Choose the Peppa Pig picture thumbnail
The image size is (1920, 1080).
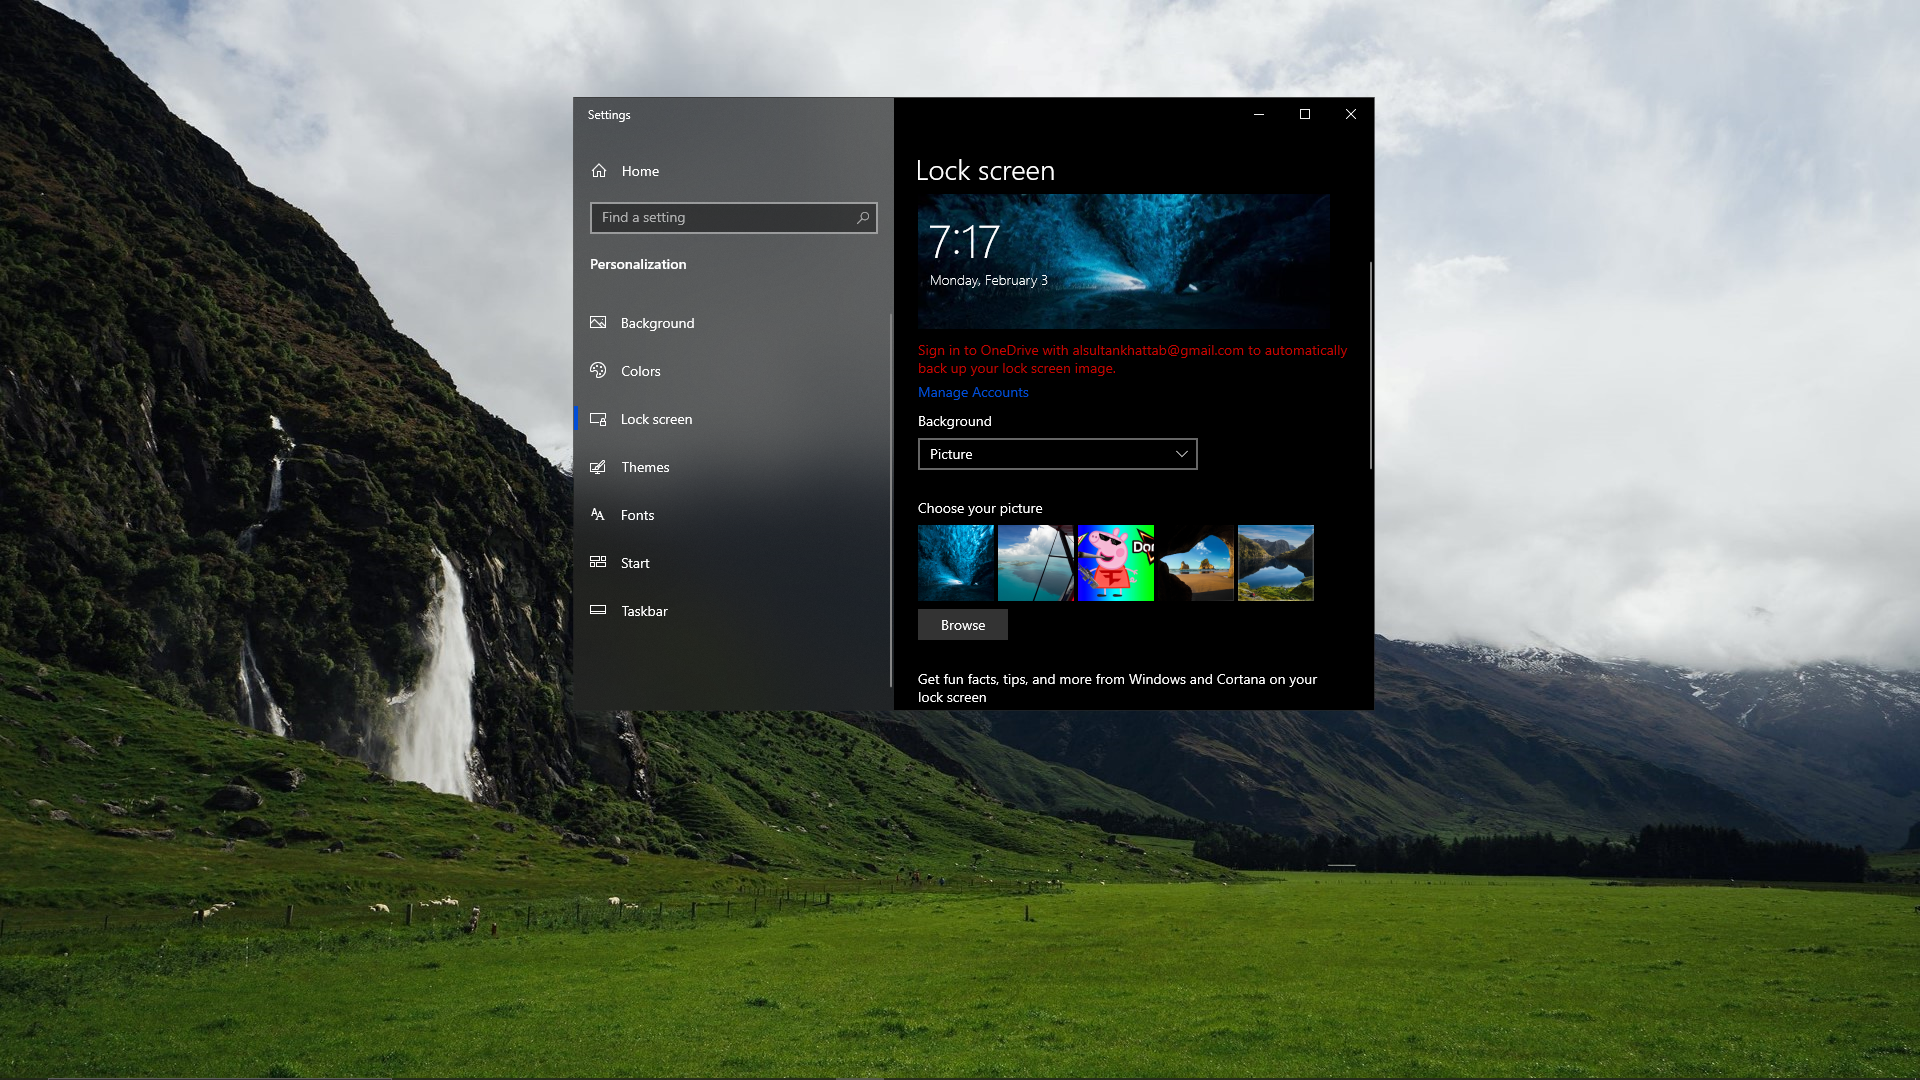tap(1115, 563)
